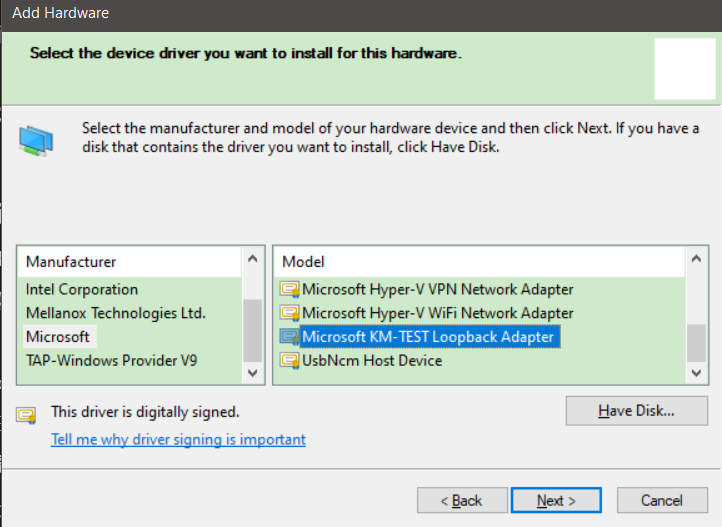Open Have Disk dialog
The image size is (722, 527).
pyautogui.click(x=637, y=411)
